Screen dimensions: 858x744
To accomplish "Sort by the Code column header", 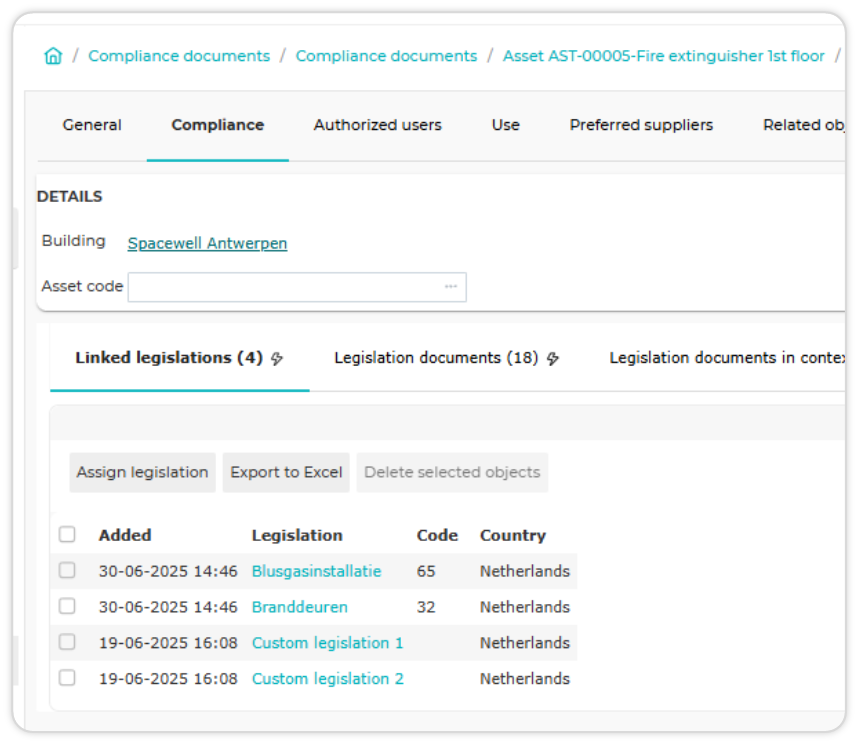I will 437,535.
